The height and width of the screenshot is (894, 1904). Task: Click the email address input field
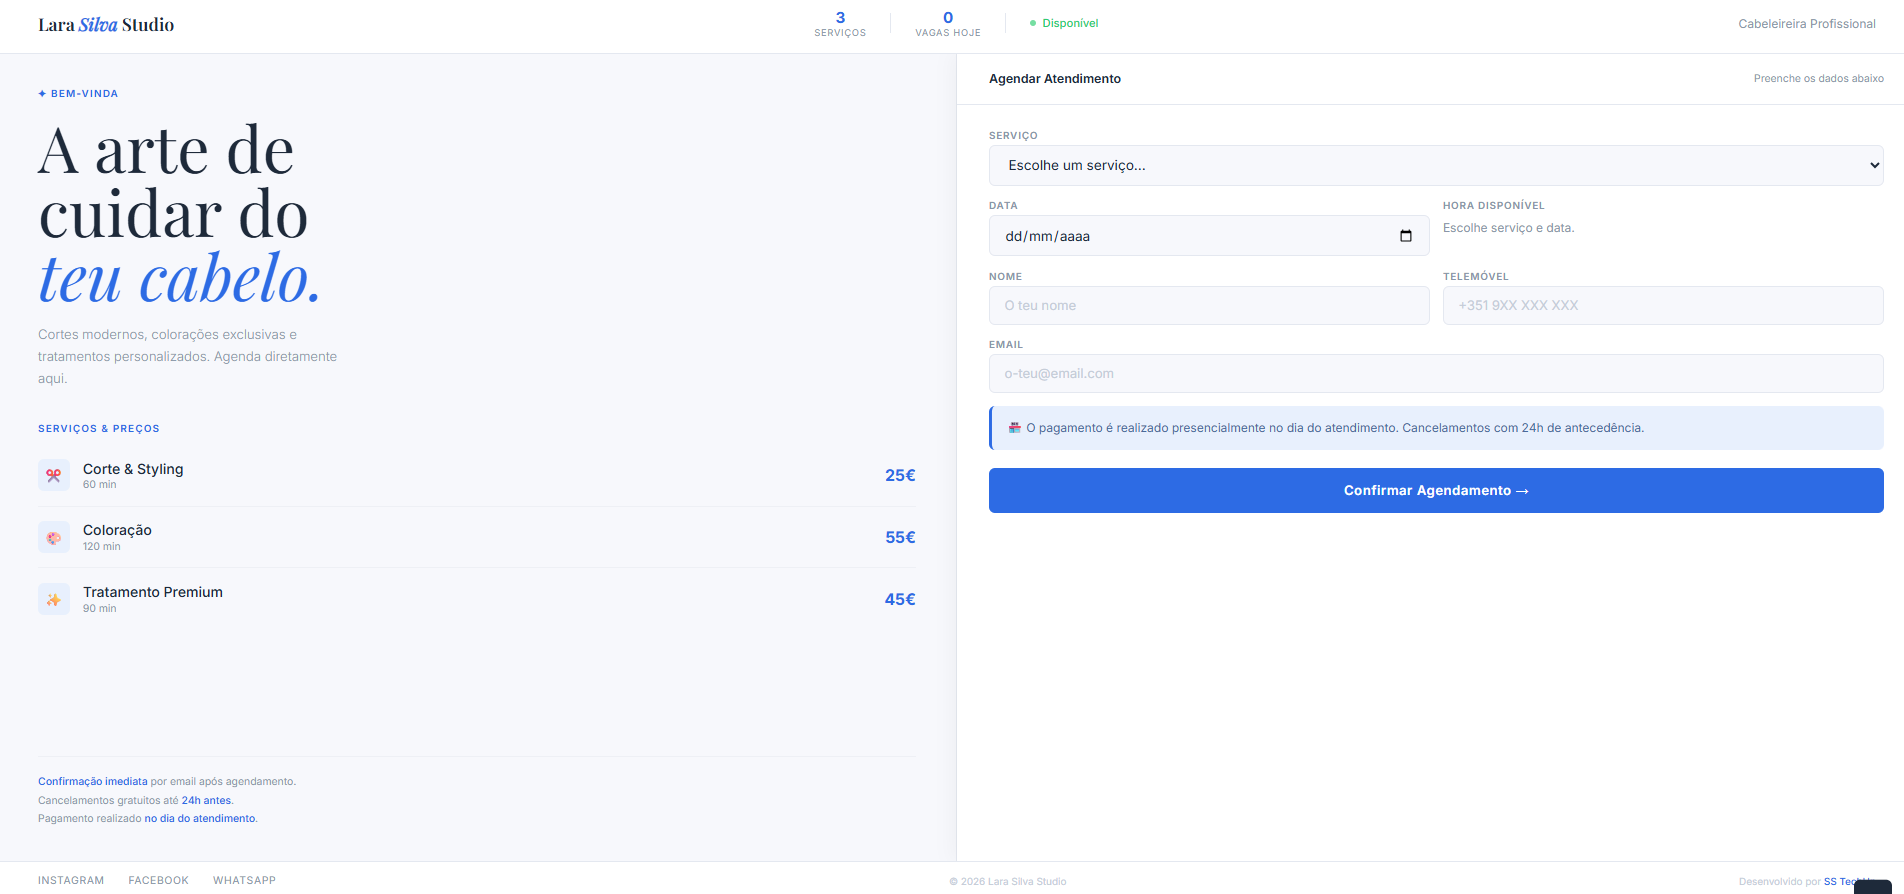[x=1436, y=373]
